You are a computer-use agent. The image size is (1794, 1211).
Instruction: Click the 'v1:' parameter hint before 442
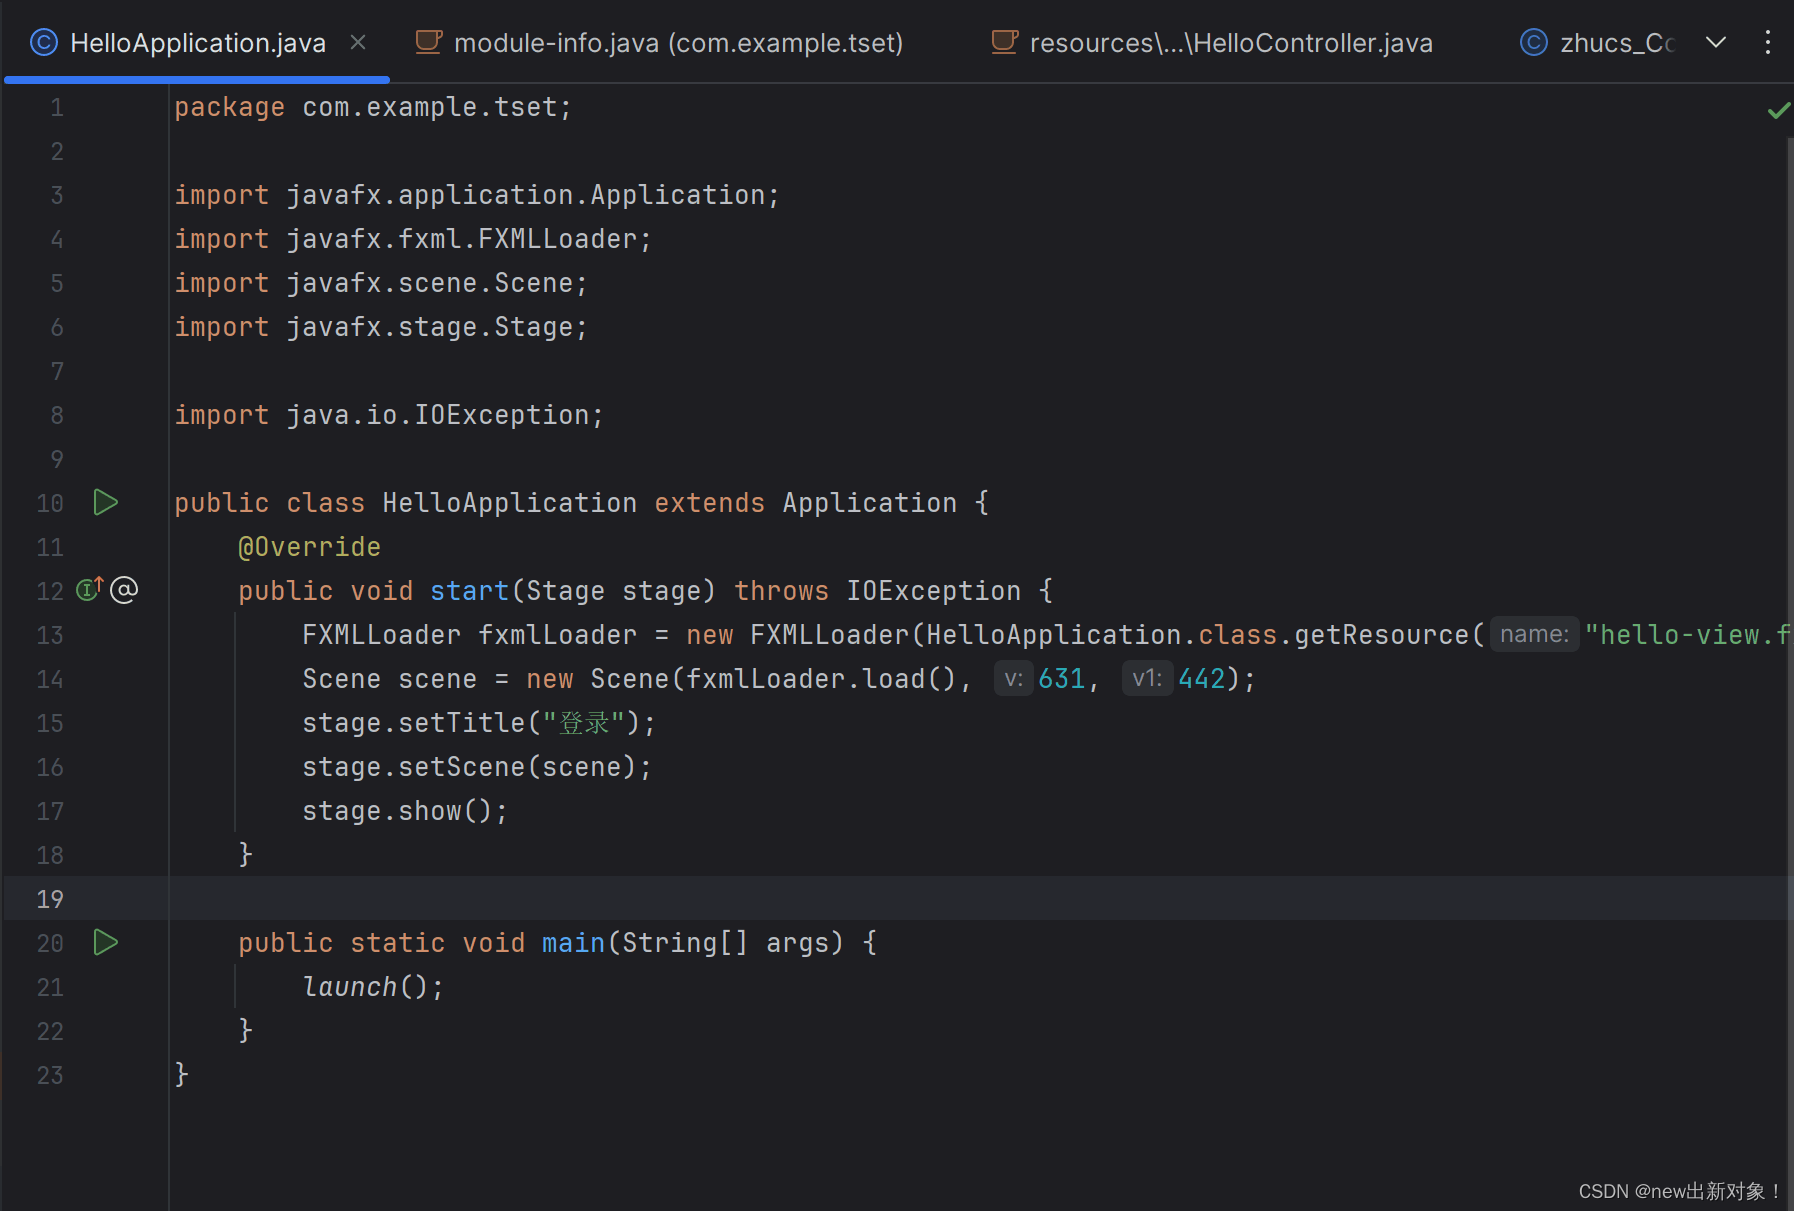tap(1147, 678)
